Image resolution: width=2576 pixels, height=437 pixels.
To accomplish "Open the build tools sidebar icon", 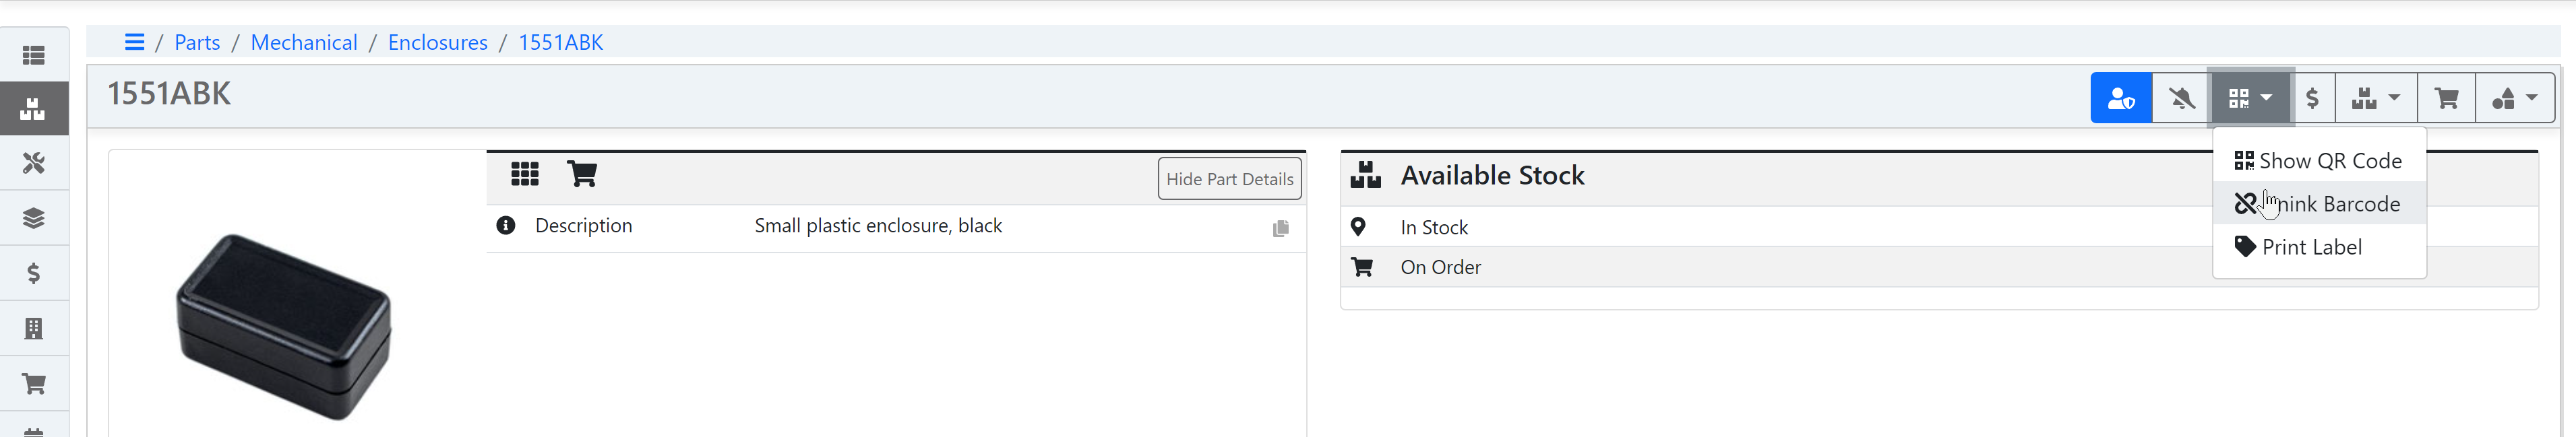I will (x=34, y=163).
